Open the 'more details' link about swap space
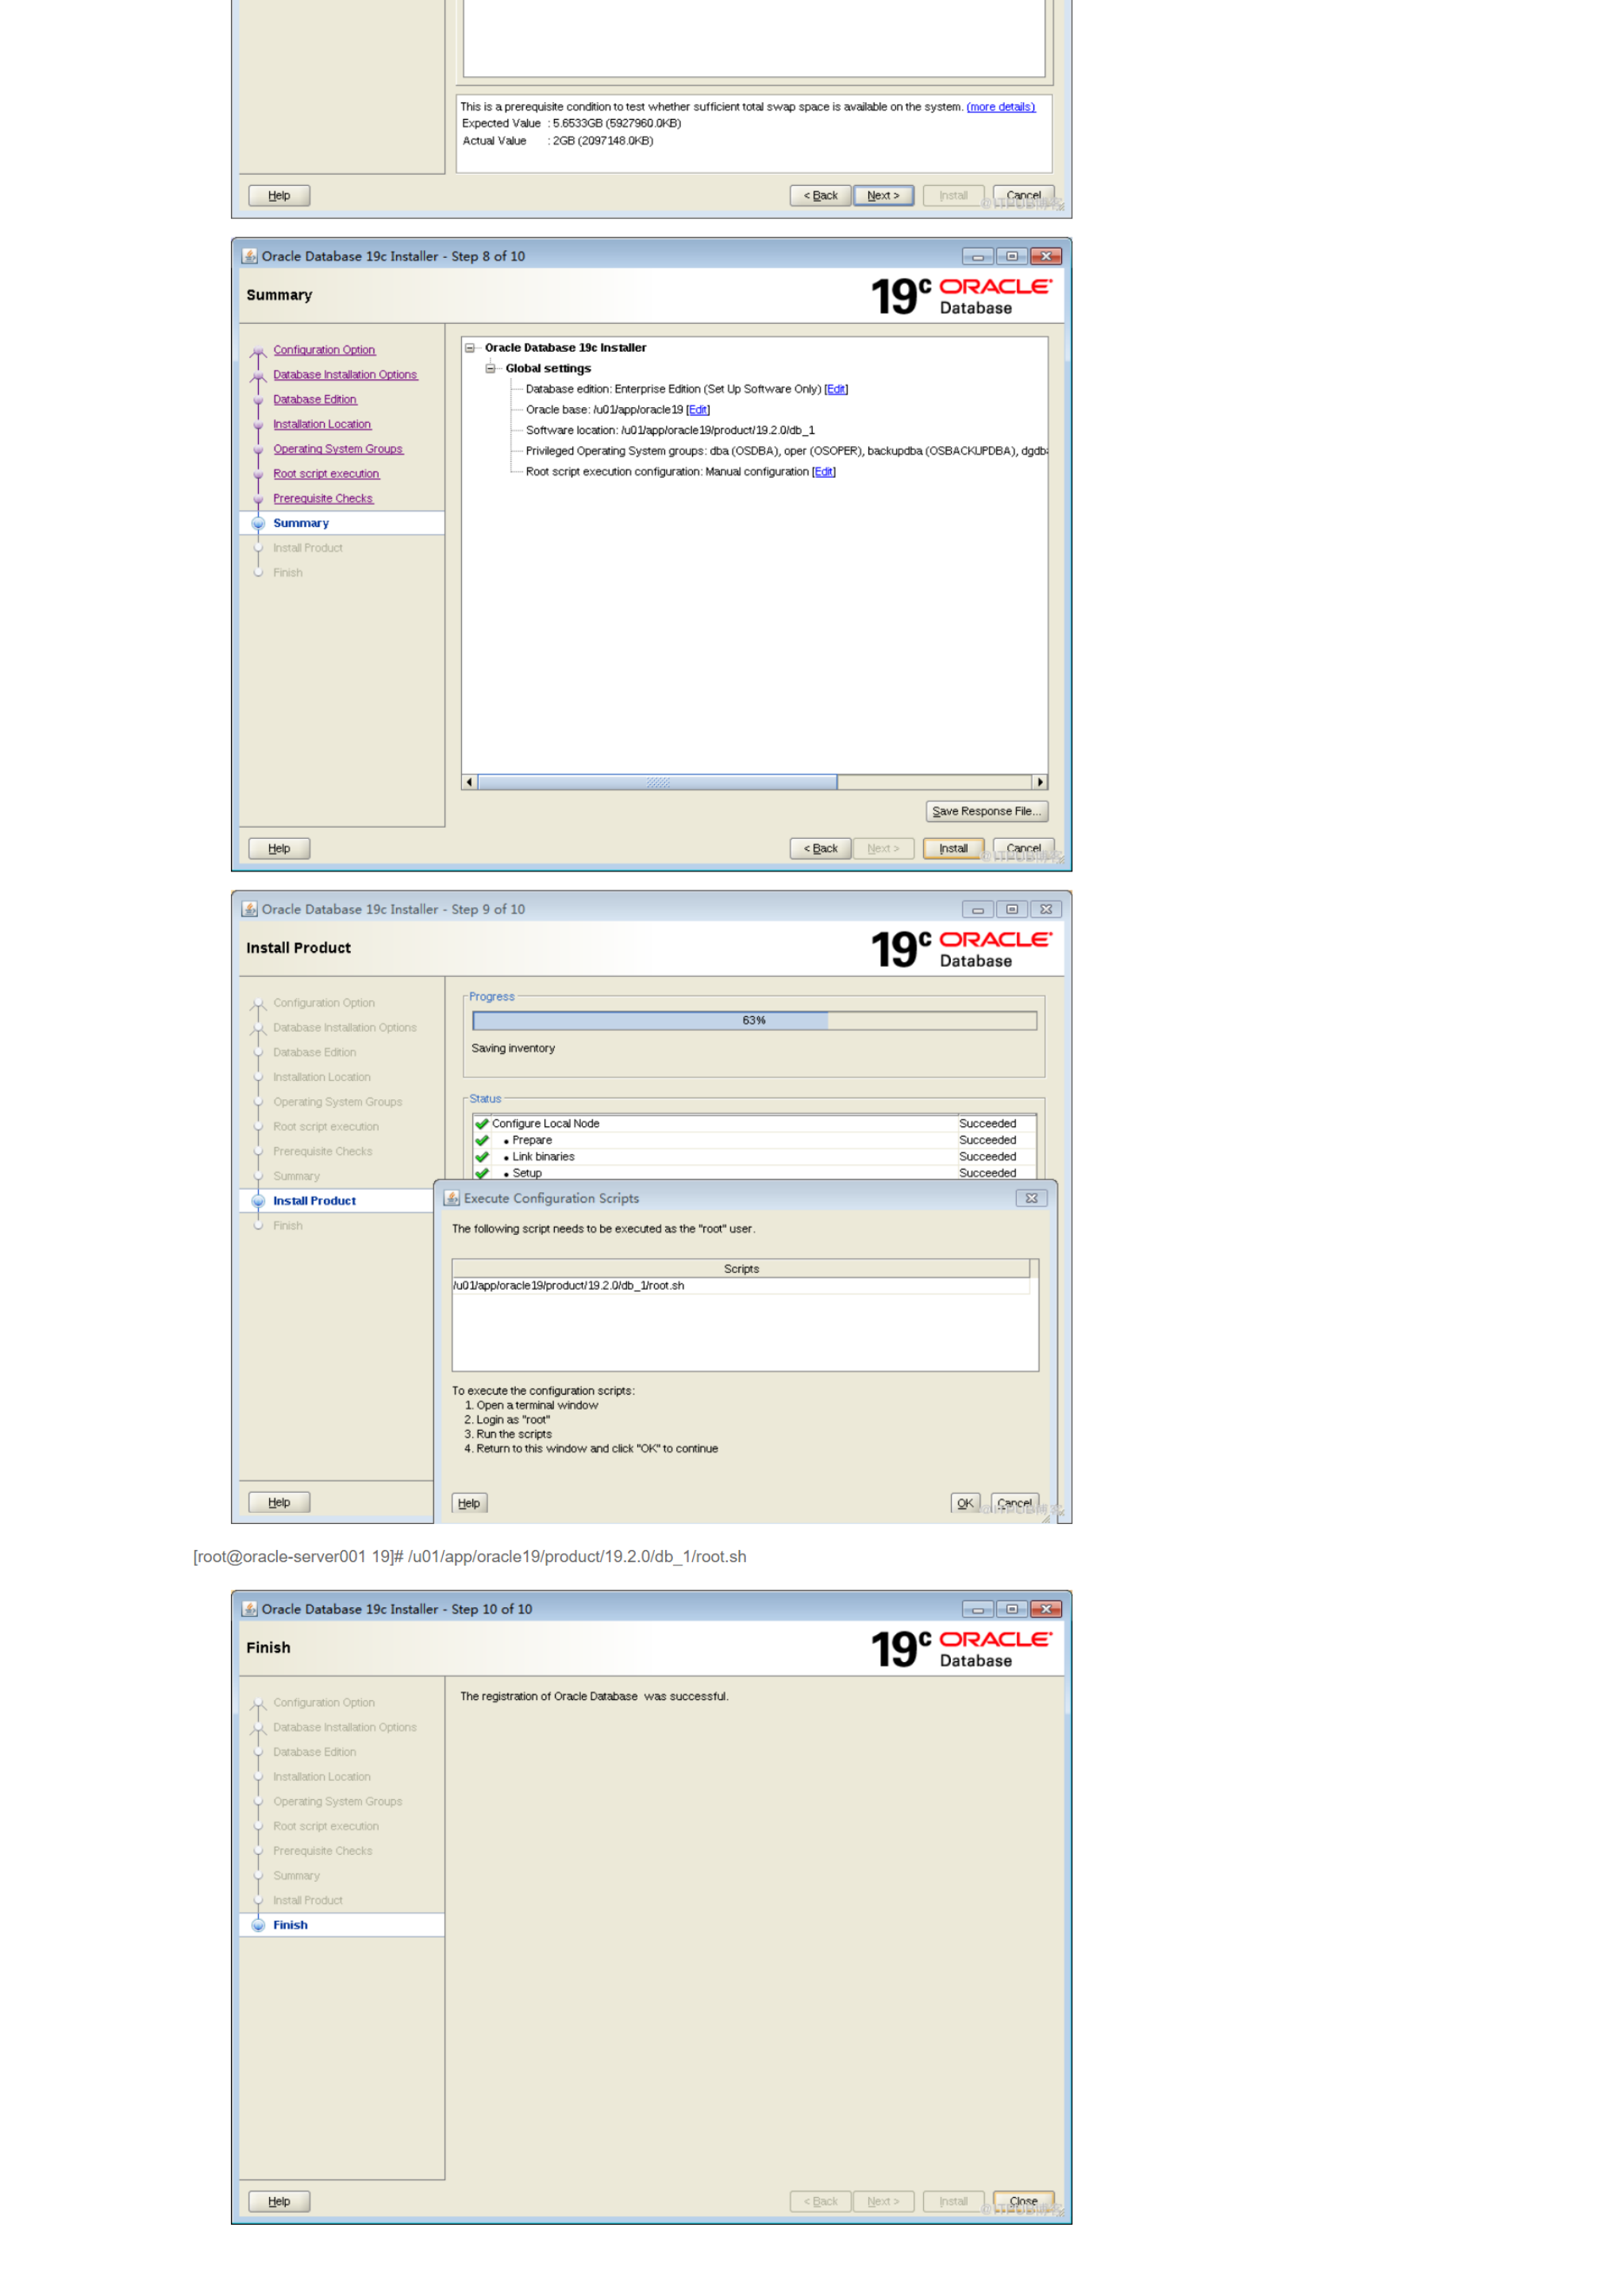The image size is (1624, 2289). 1000,107
